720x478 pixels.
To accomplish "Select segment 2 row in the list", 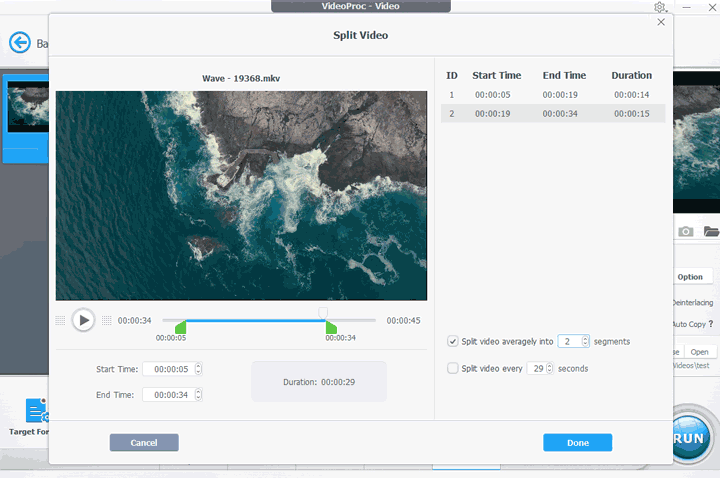I will click(552, 114).
